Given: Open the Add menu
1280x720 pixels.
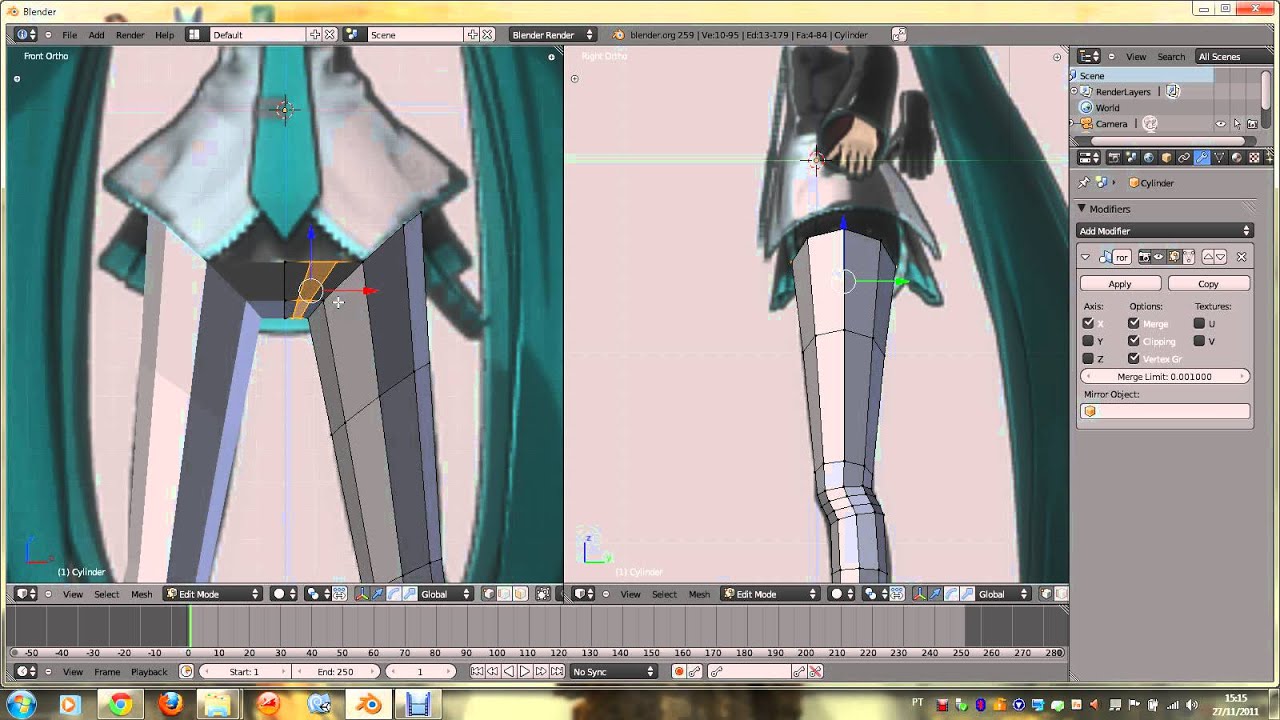Looking at the screenshot, I should 96,35.
